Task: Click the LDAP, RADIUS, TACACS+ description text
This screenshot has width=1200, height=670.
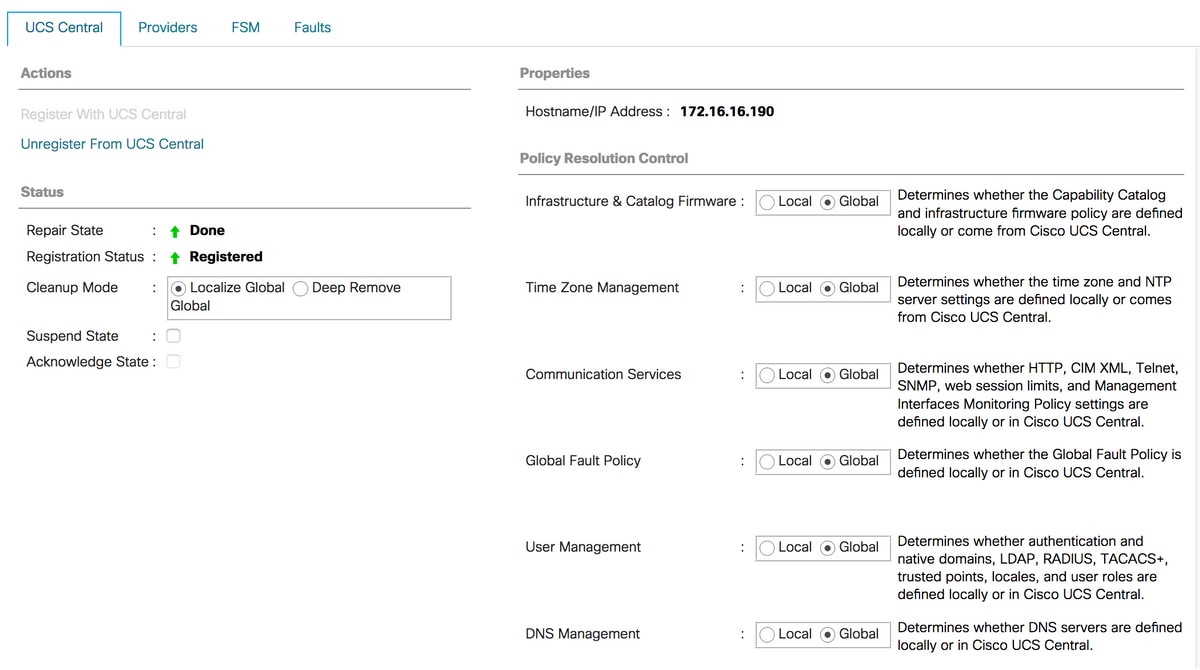Action: click(1033, 568)
